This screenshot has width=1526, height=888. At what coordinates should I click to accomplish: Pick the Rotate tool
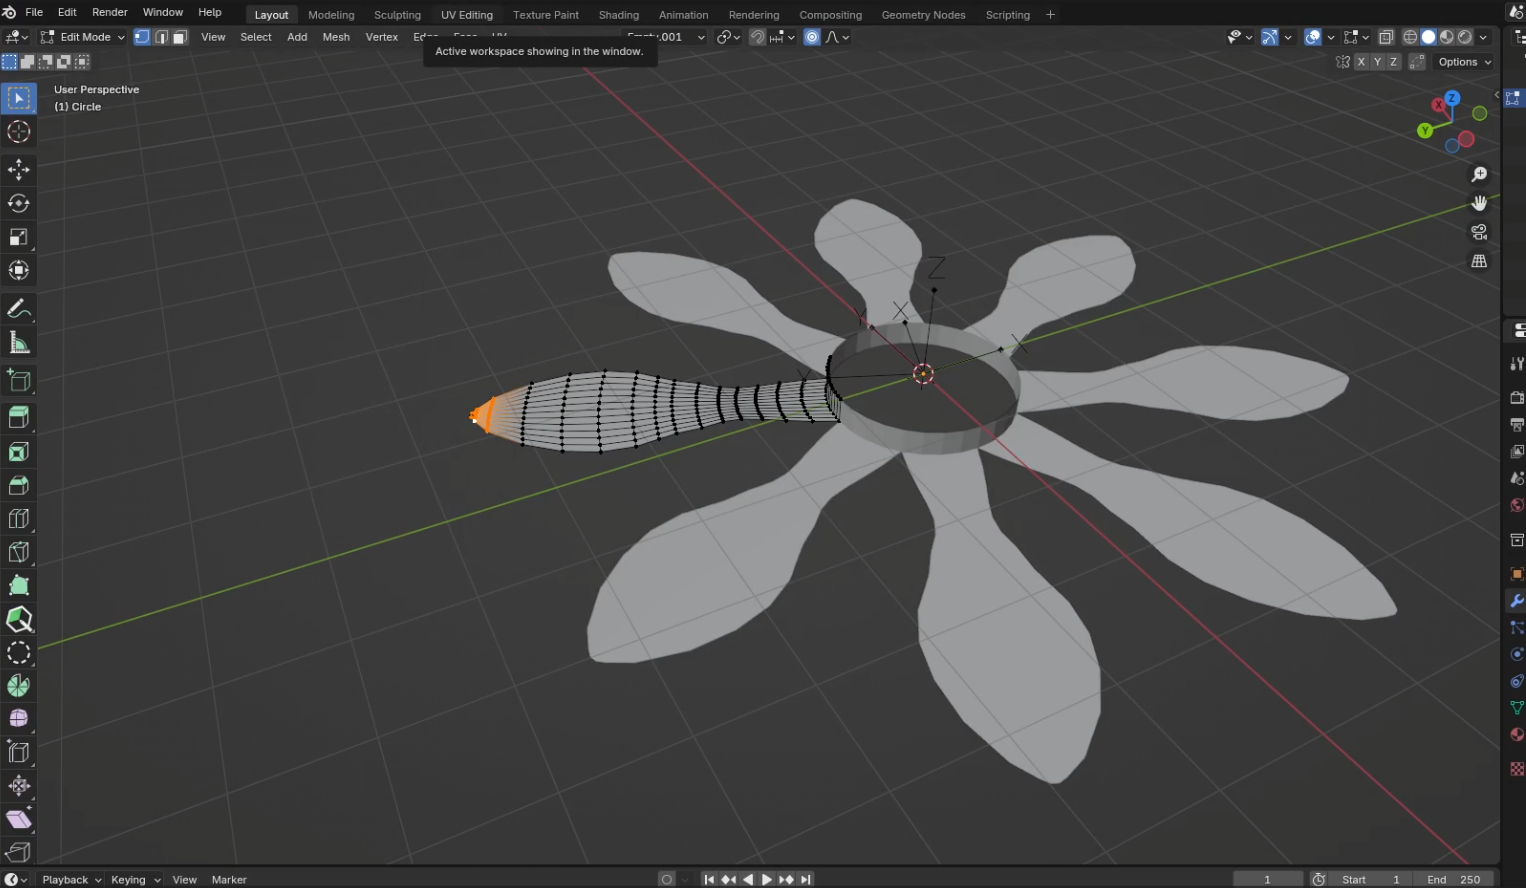19,203
